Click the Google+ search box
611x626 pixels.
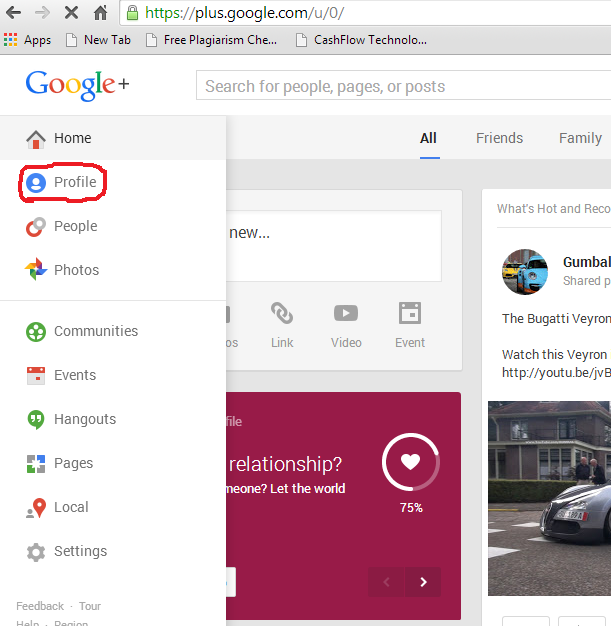pyautogui.click(x=400, y=86)
